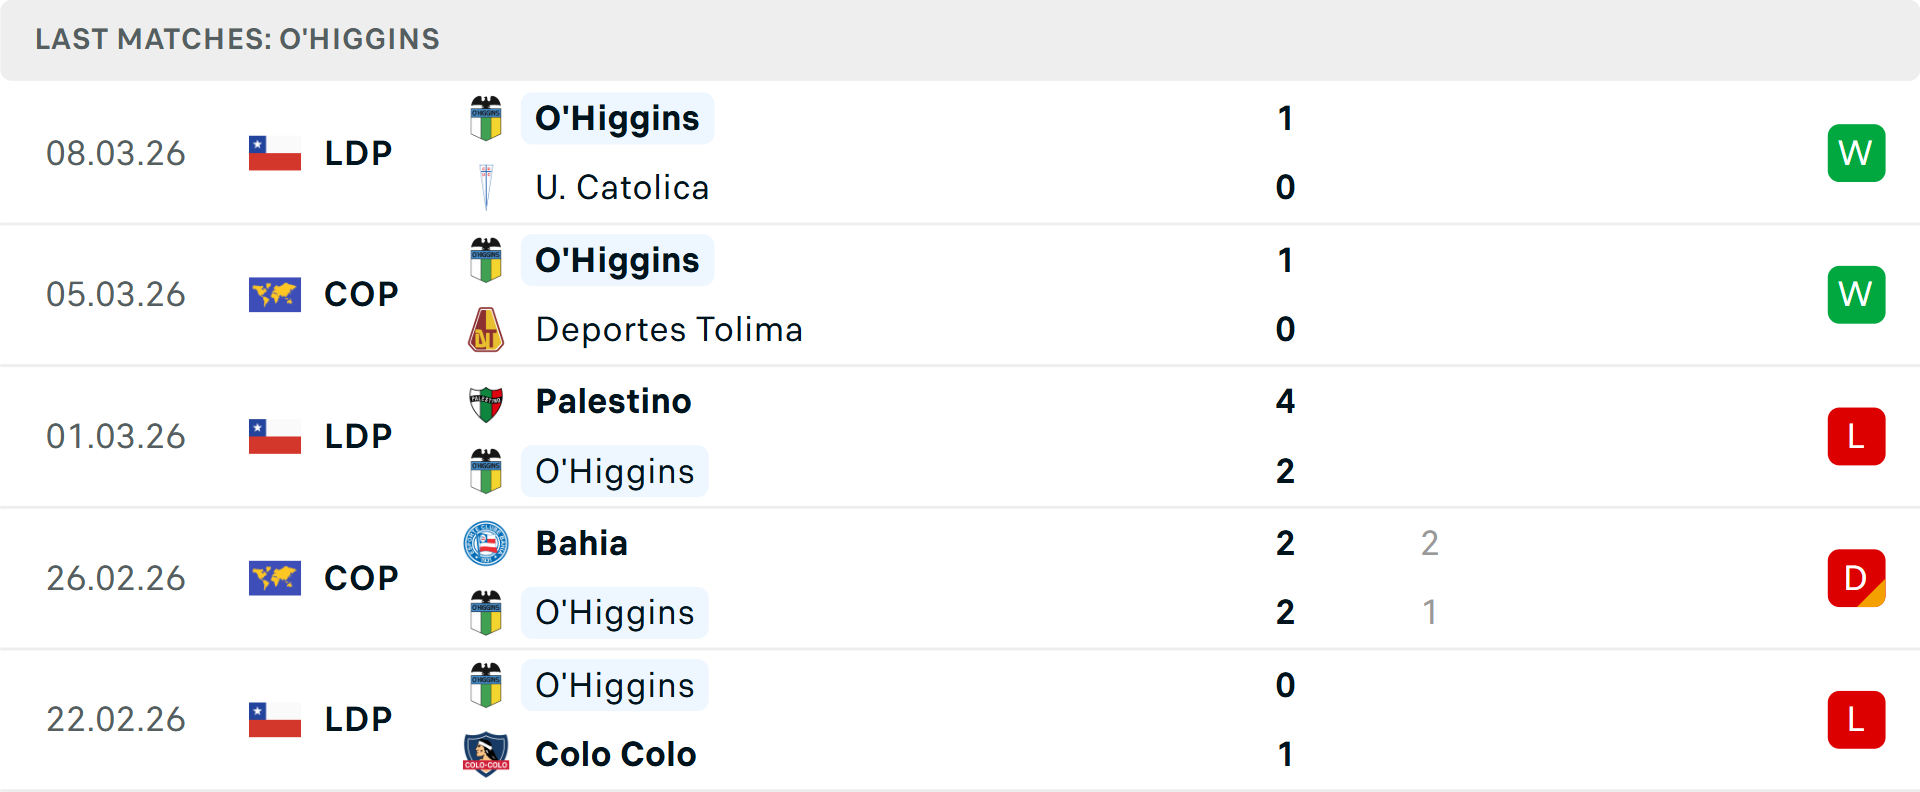Open the Deportes Tolima team link
This screenshot has height=792, width=1920.
pyautogui.click(x=669, y=329)
